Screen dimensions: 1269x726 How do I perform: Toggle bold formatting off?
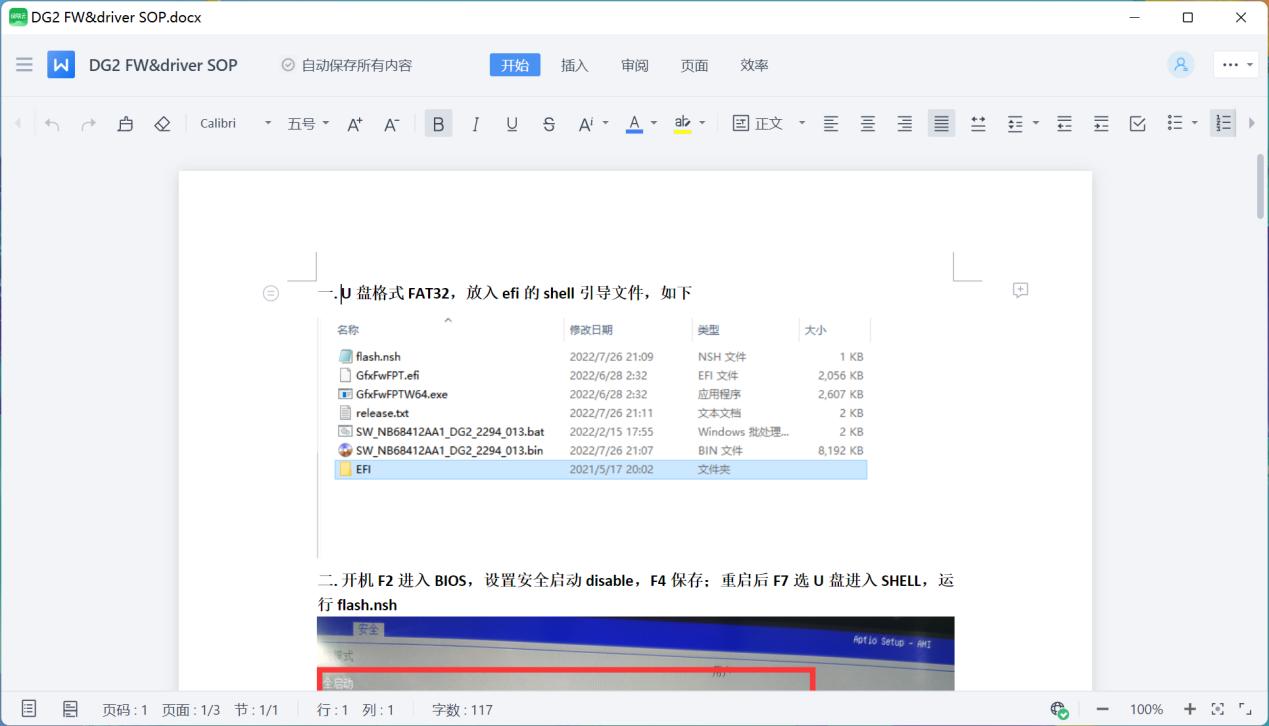point(438,123)
